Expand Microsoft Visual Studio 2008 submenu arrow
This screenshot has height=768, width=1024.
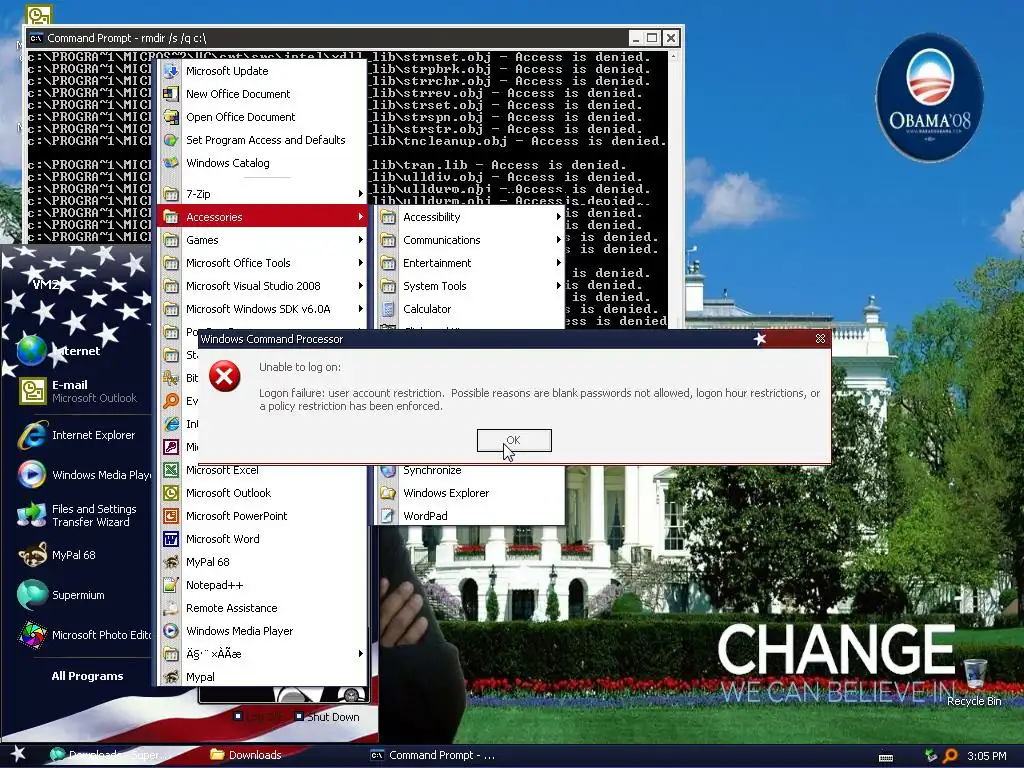[x=360, y=285]
